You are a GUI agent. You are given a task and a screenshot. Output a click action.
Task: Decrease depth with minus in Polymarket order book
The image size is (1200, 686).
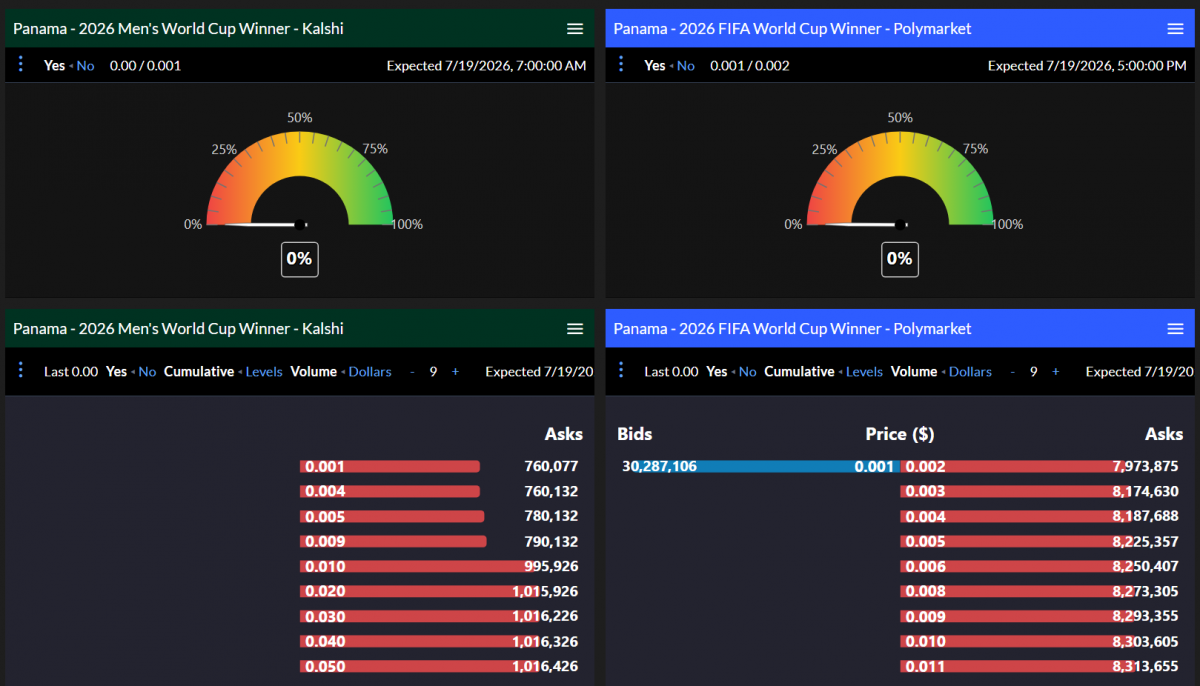tap(1012, 372)
